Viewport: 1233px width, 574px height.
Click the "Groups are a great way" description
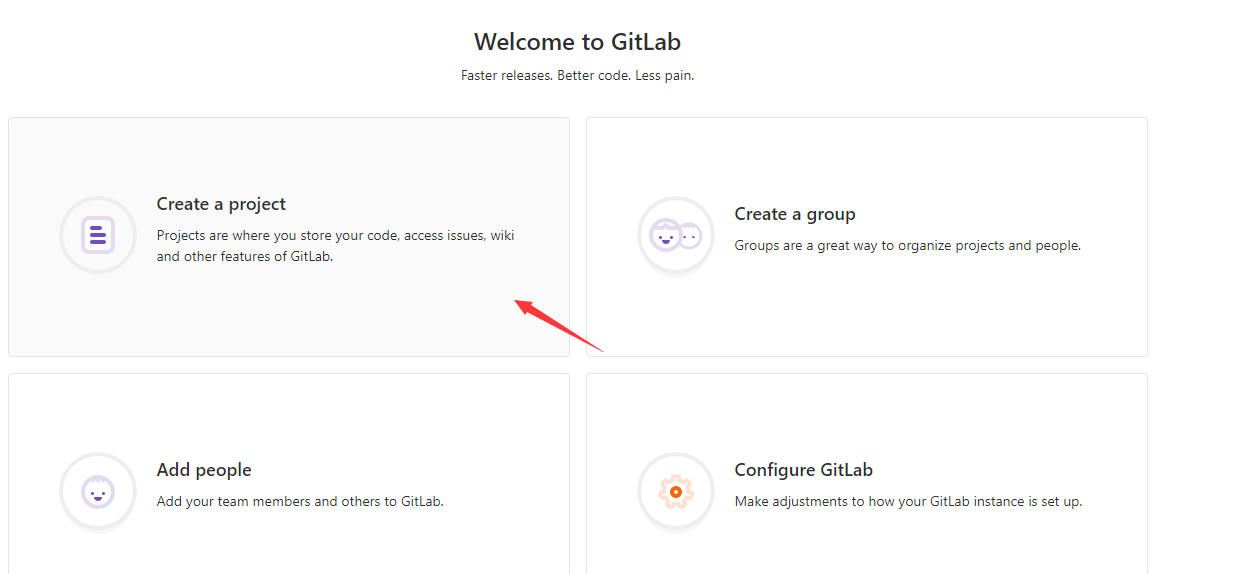click(908, 245)
